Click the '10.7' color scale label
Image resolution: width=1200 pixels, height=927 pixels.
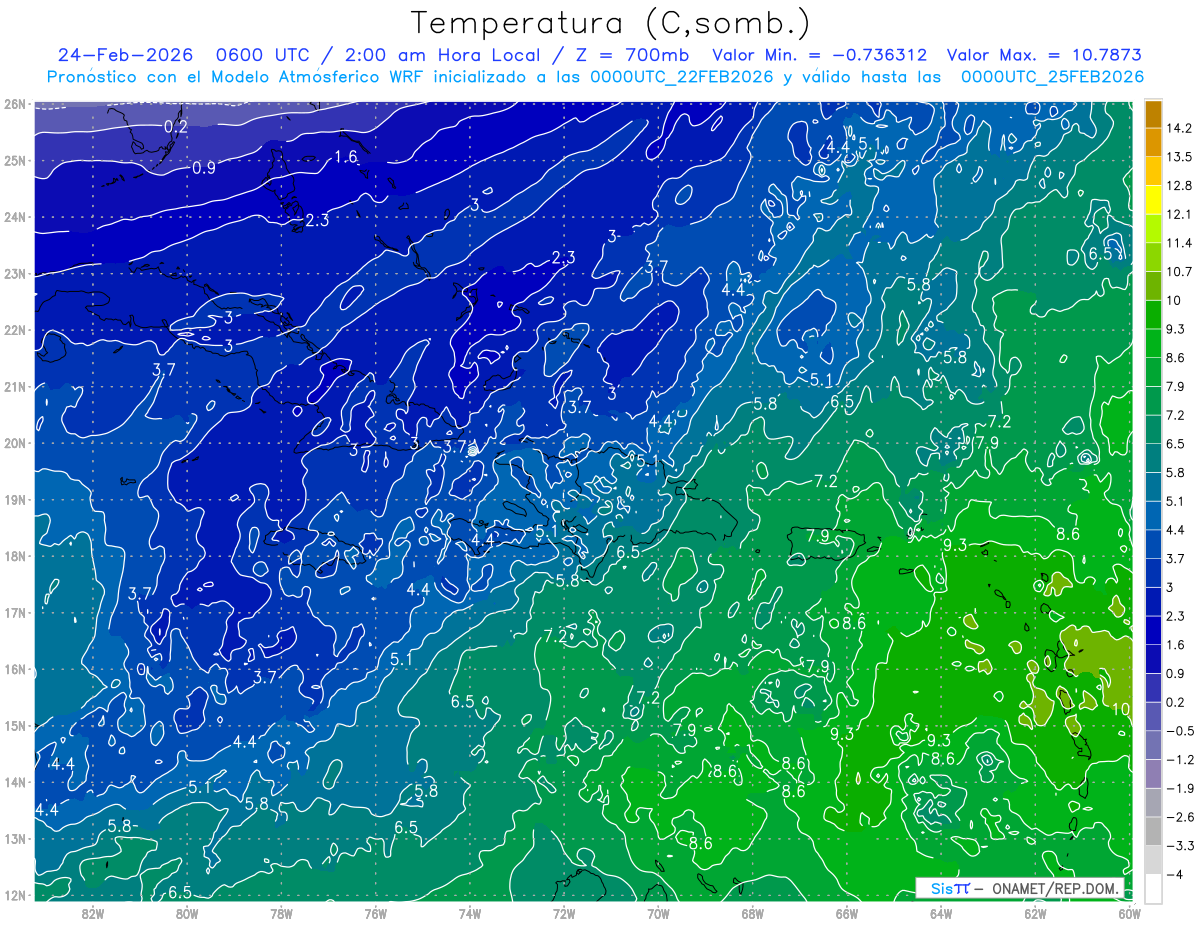[1181, 271]
